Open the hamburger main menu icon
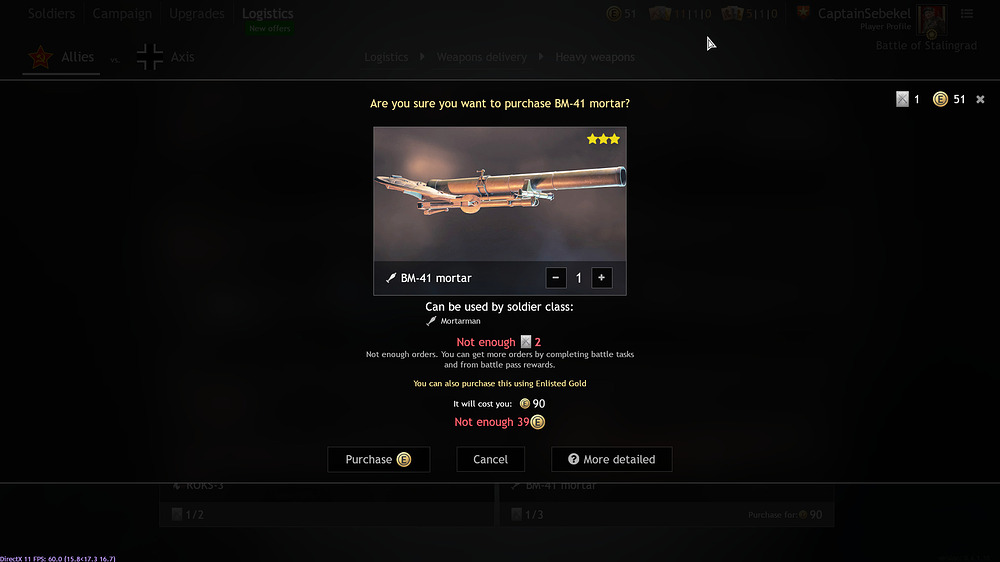Image resolution: width=1000 pixels, height=562 pixels. pyautogui.click(x=967, y=13)
